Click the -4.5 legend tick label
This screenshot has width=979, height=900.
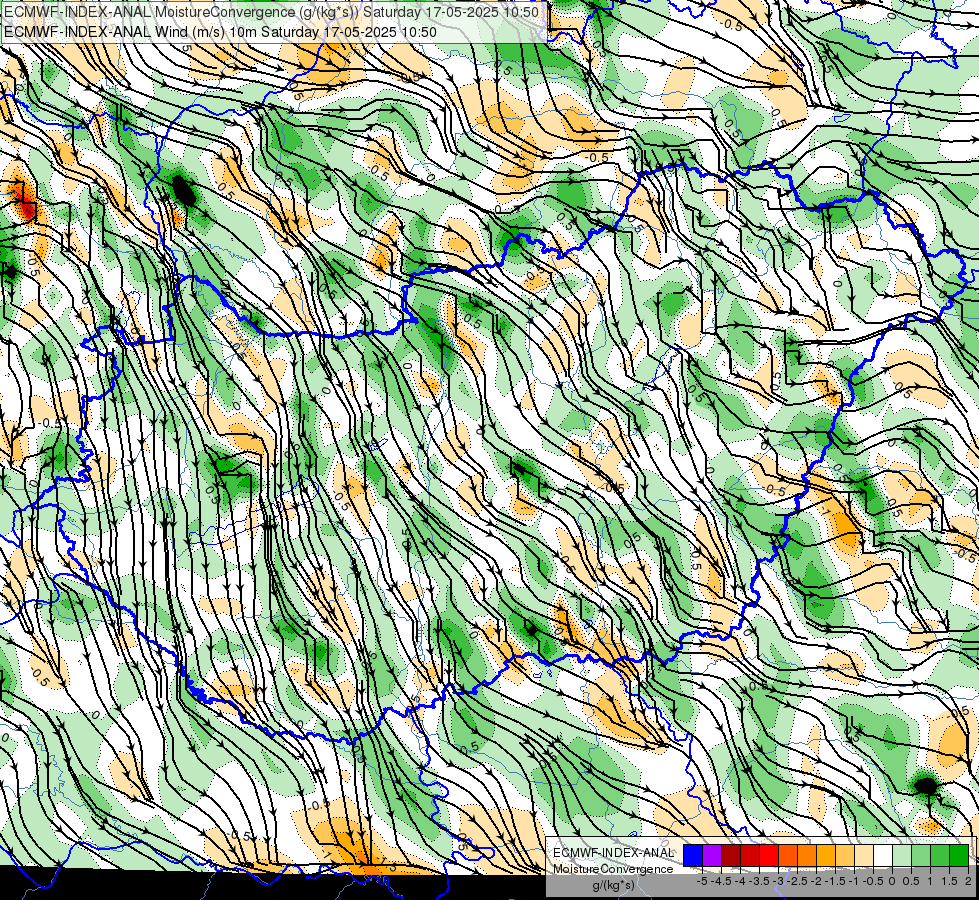(722, 881)
